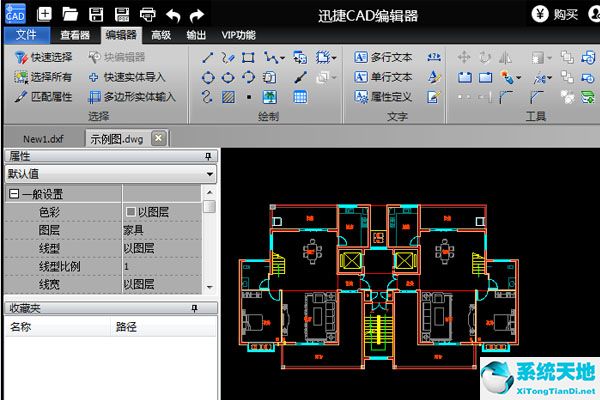Switch to the 编辑器 tab
The image size is (600, 400).
121,35
